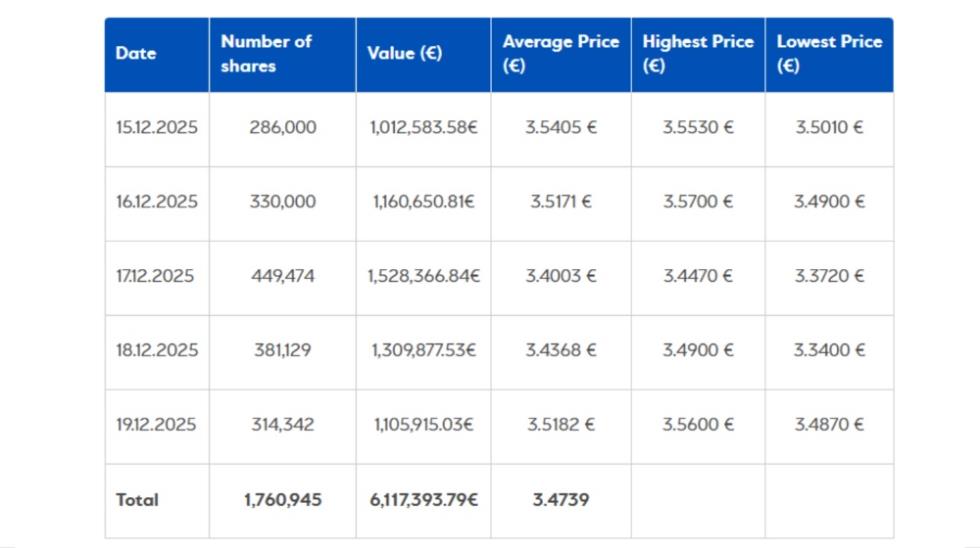Select the overall average price 3.4739
The width and height of the screenshot is (980, 548).
point(560,500)
